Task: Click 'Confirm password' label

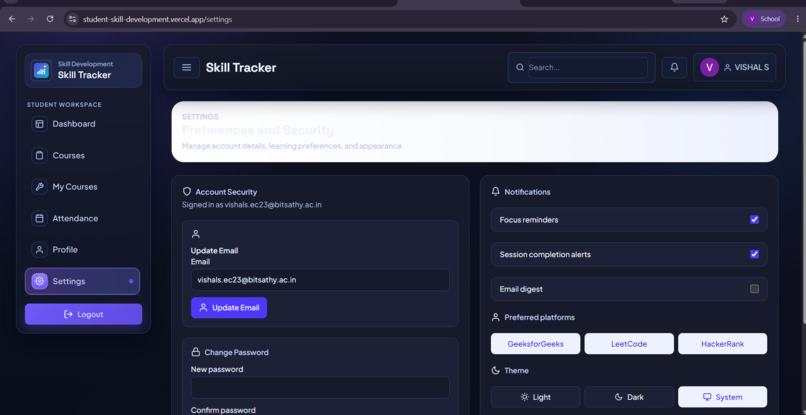Action: (x=223, y=410)
